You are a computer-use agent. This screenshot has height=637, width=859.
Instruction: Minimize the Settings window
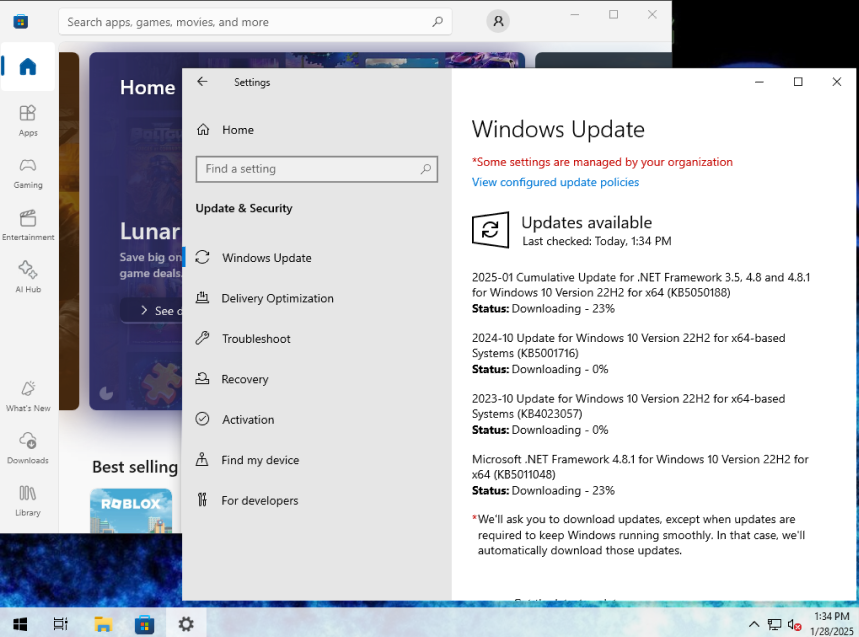(x=759, y=82)
